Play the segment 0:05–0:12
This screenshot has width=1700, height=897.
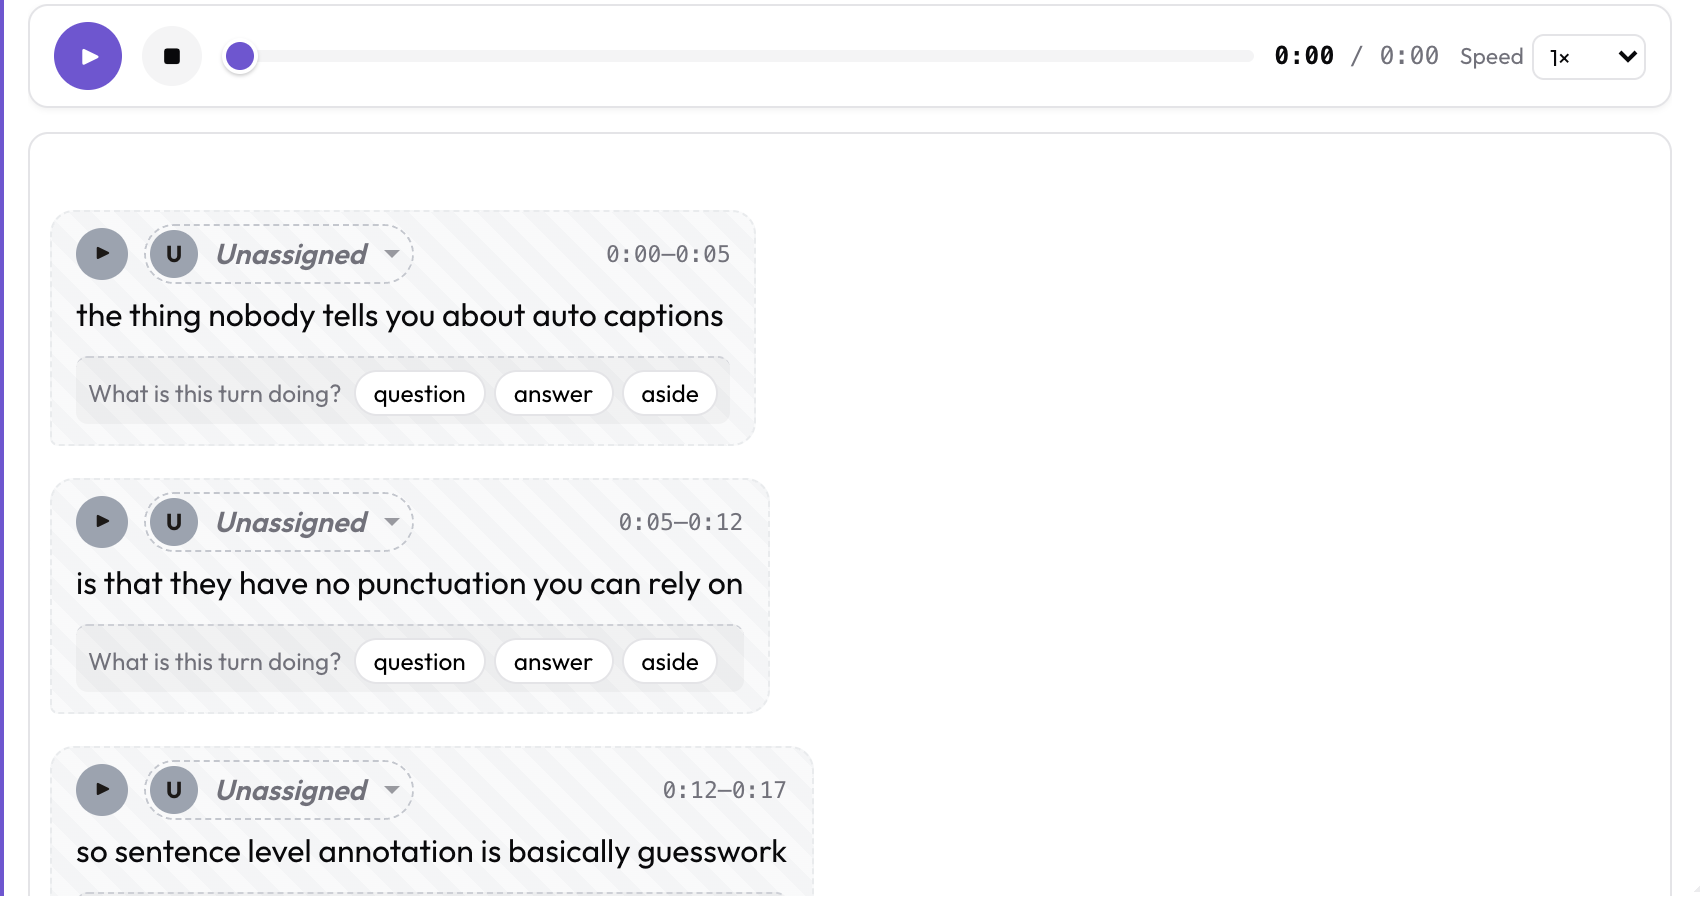pos(102,522)
